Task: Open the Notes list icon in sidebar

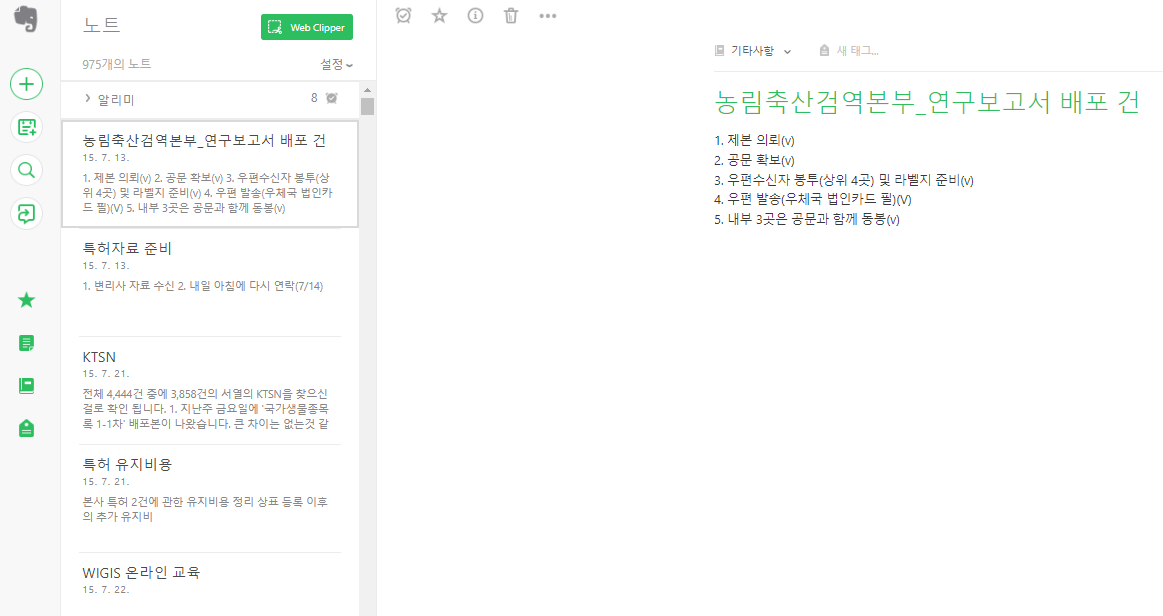Action: click(x=26, y=342)
